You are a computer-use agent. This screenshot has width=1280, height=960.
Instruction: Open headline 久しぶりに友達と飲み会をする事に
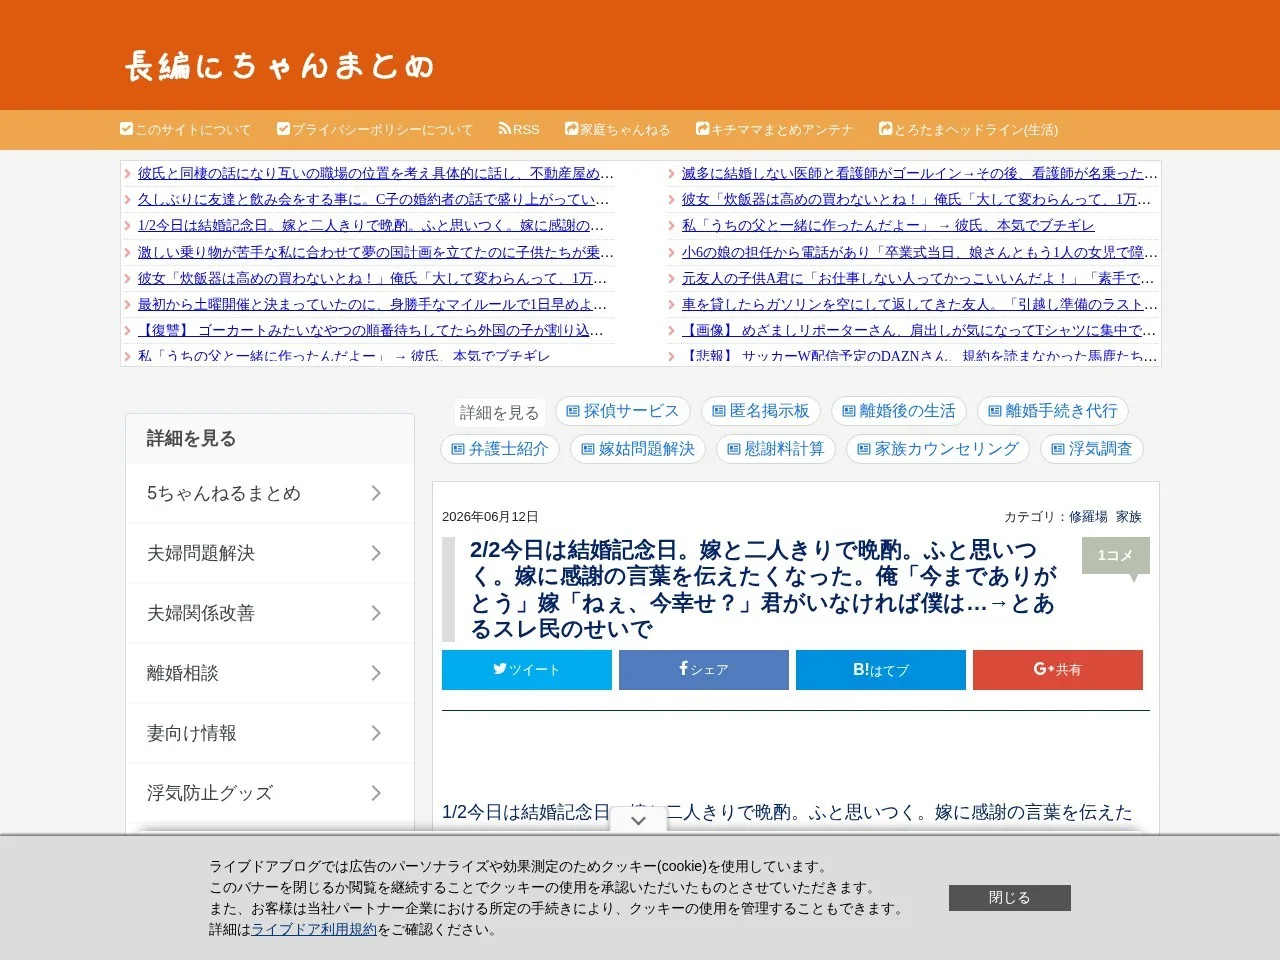point(374,199)
